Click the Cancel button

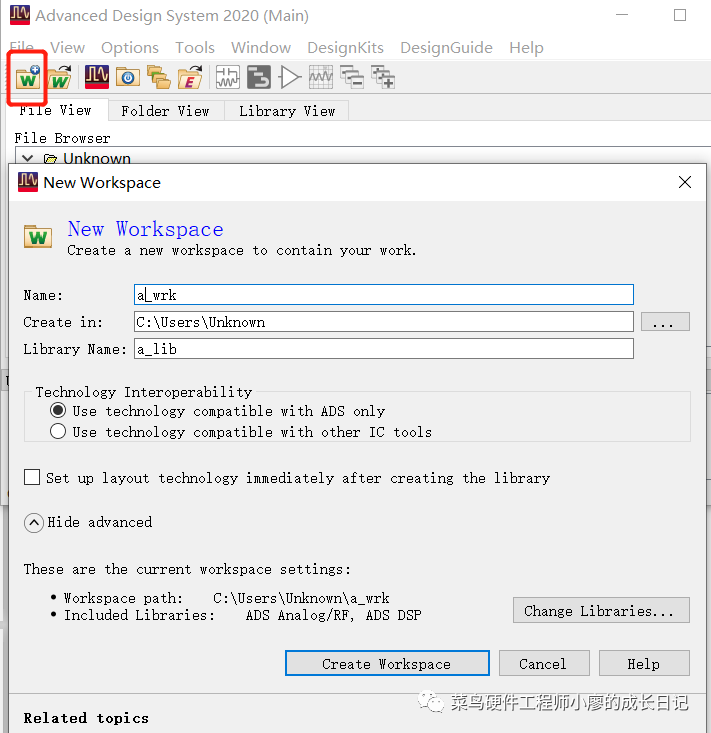pos(544,663)
